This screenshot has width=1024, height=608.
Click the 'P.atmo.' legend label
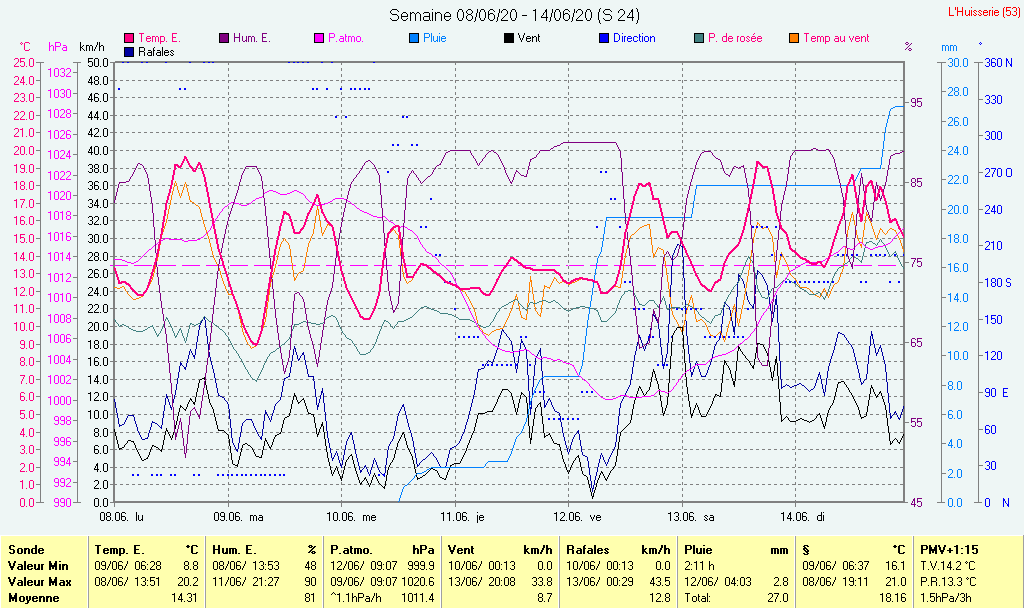346,39
